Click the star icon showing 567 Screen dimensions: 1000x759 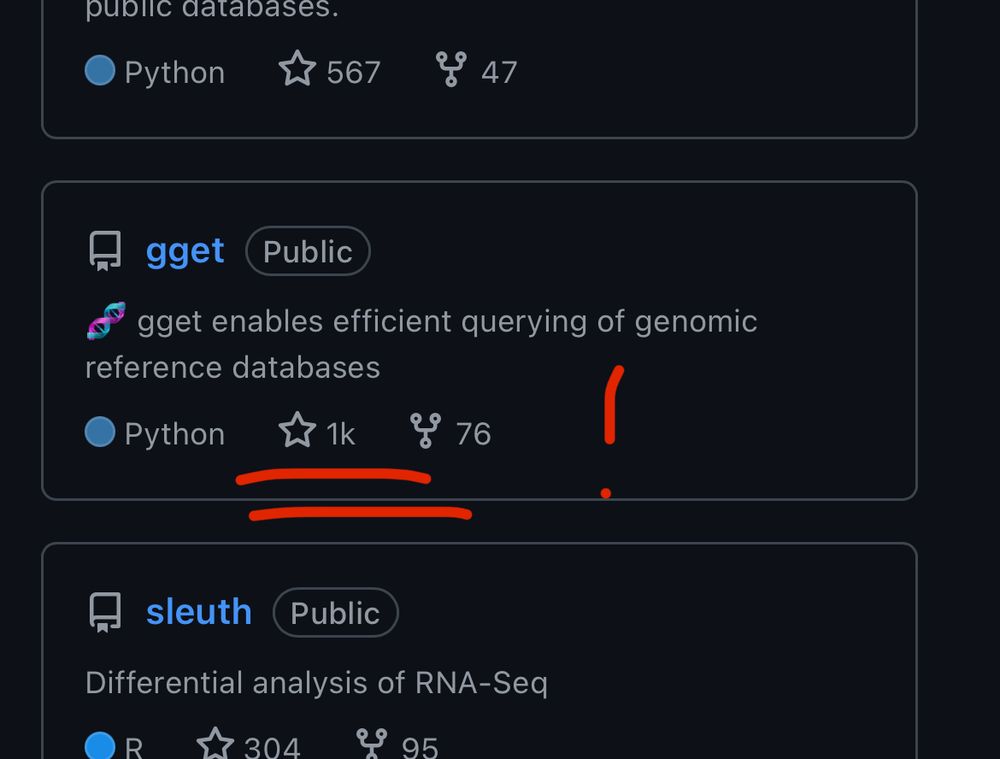[x=297, y=68]
